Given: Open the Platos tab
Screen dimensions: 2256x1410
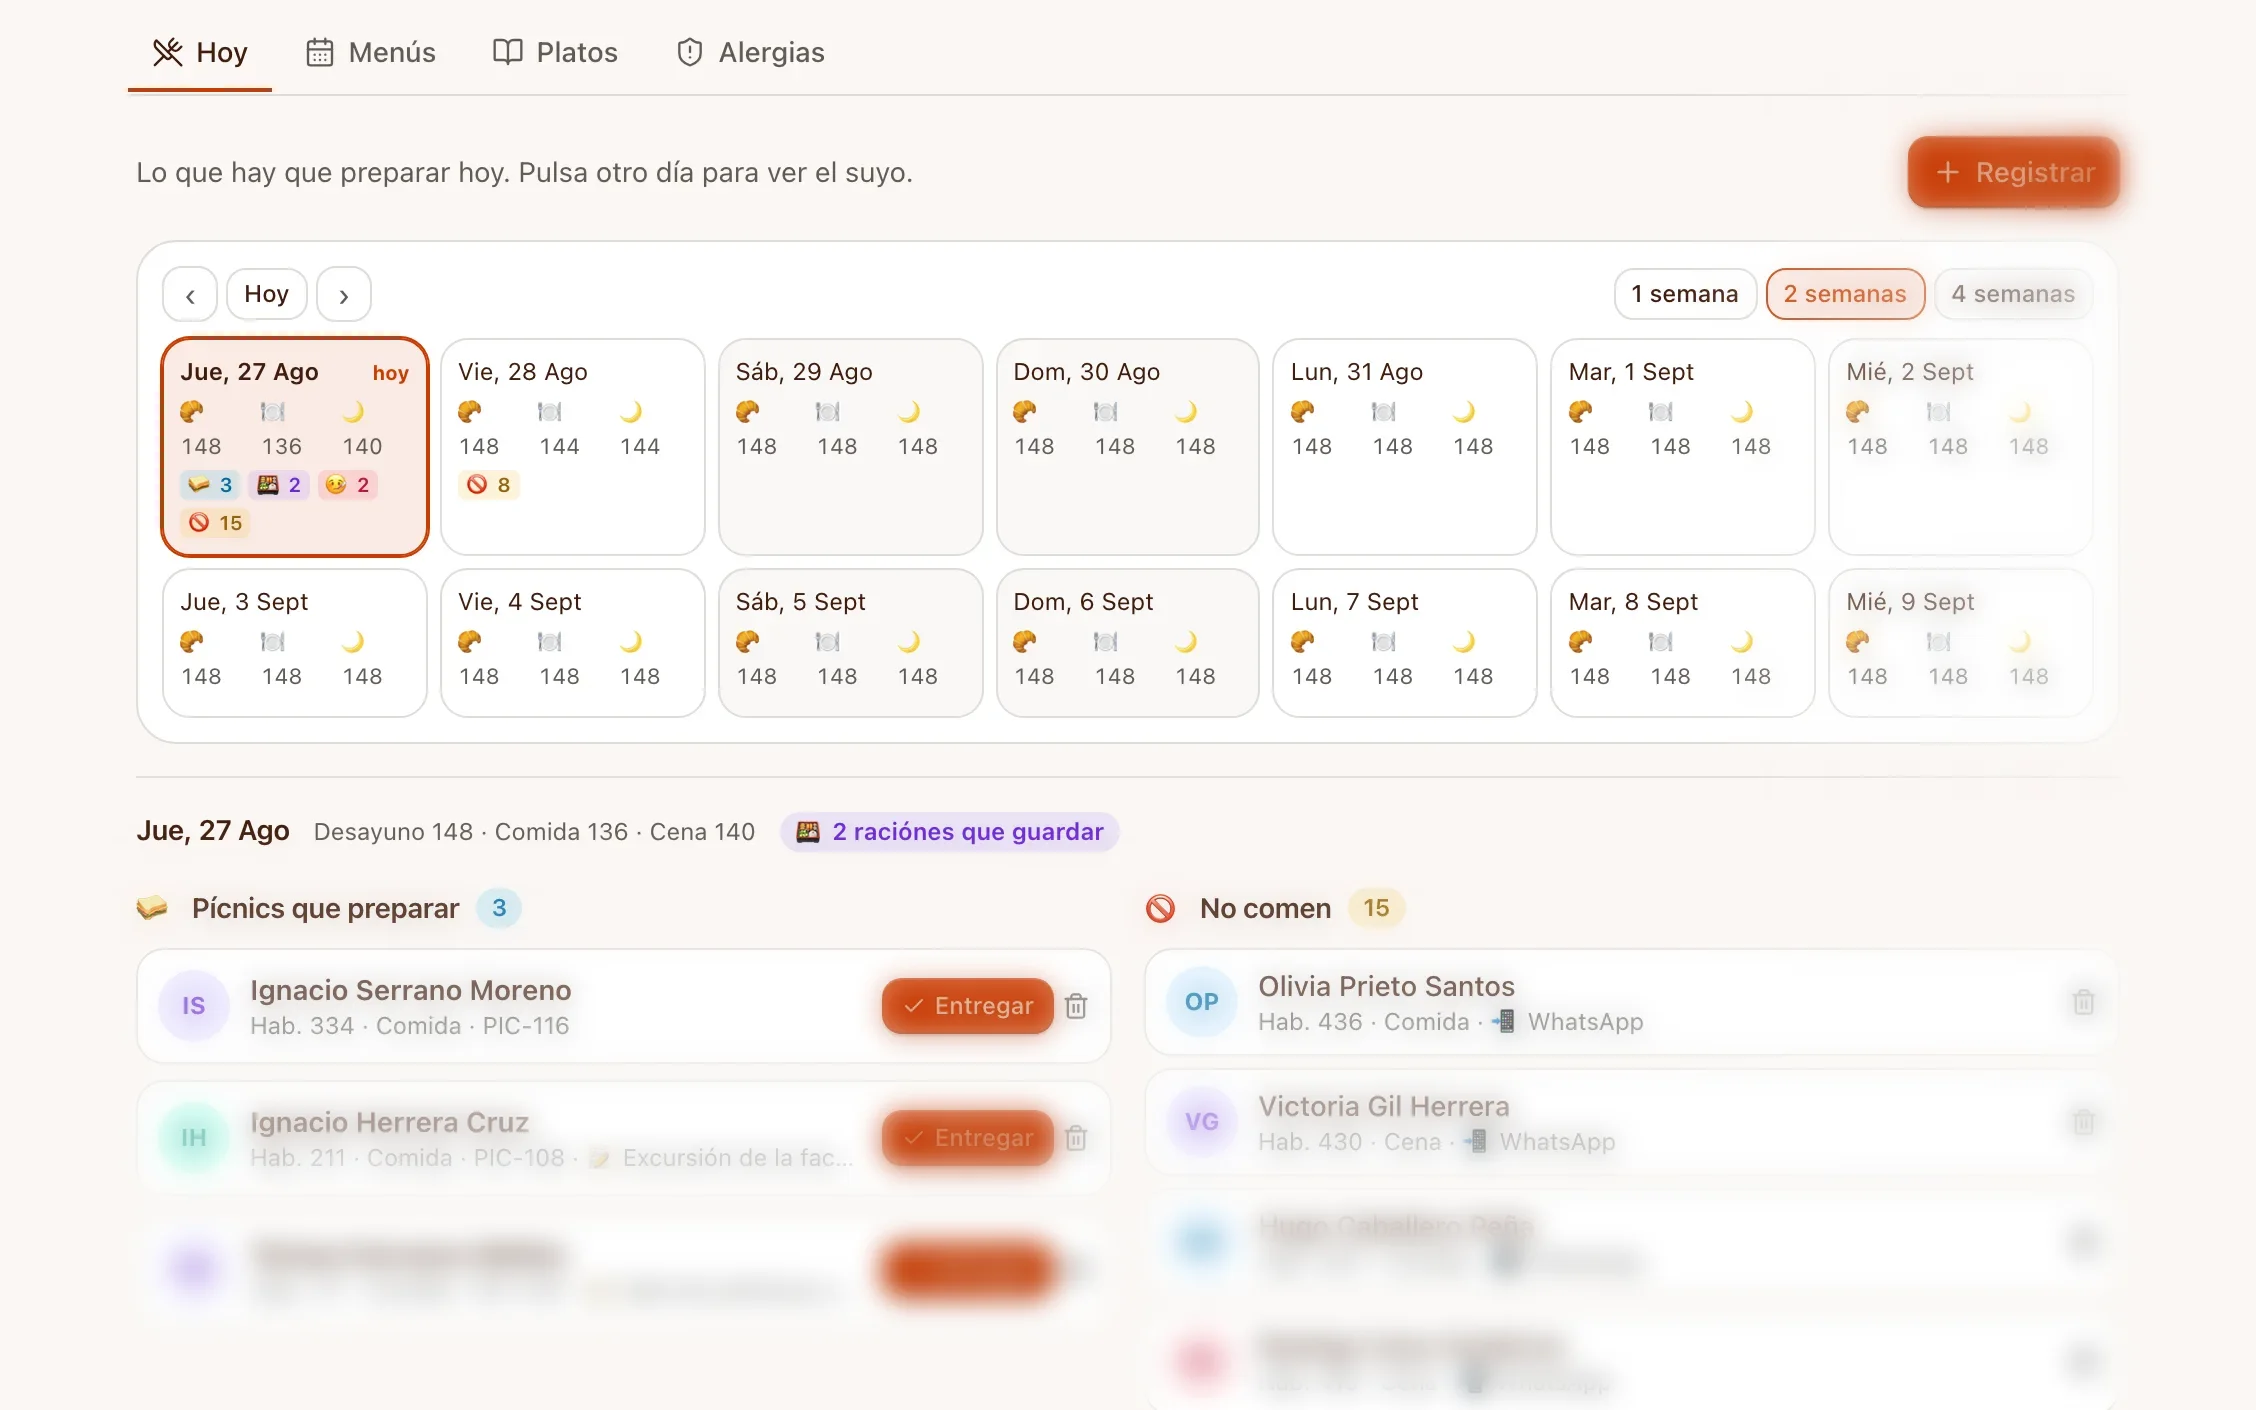Looking at the screenshot, I should 556,52.
